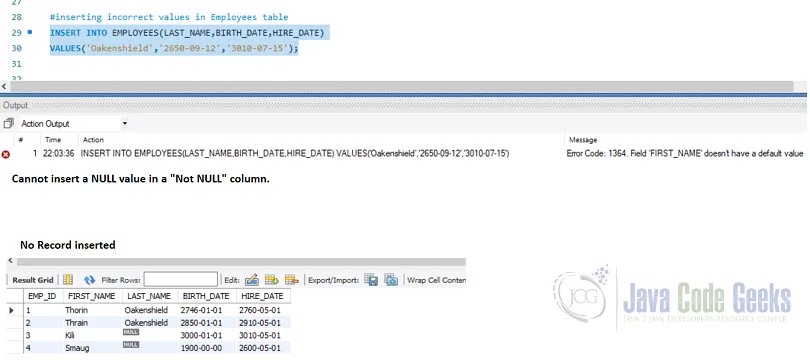Click the INSERT statement in Action output row

(x=295, y=154)
